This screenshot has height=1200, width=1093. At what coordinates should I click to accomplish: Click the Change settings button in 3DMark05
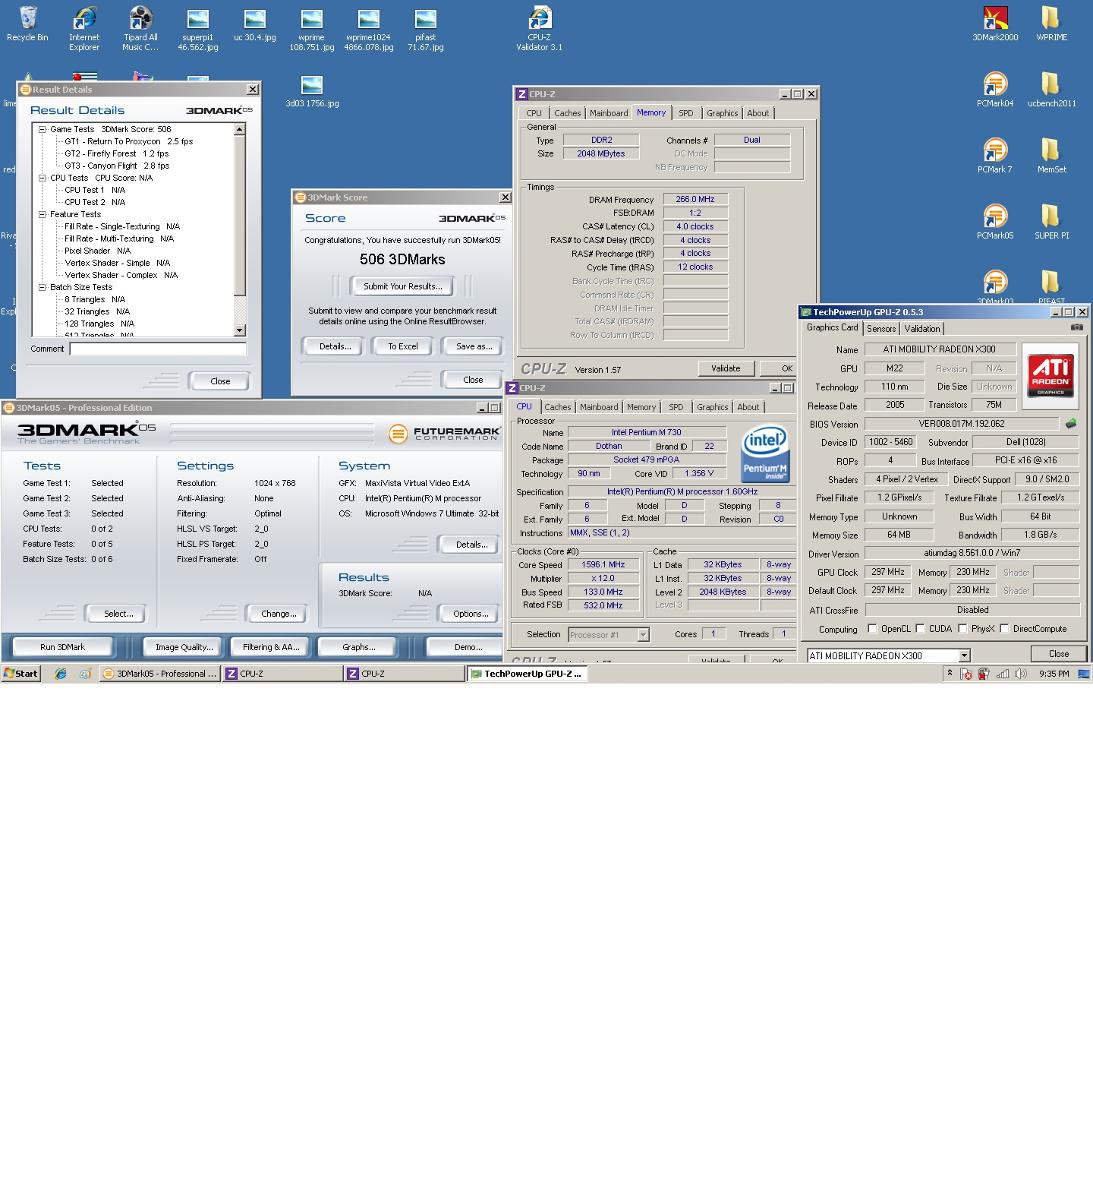[278, 614]
